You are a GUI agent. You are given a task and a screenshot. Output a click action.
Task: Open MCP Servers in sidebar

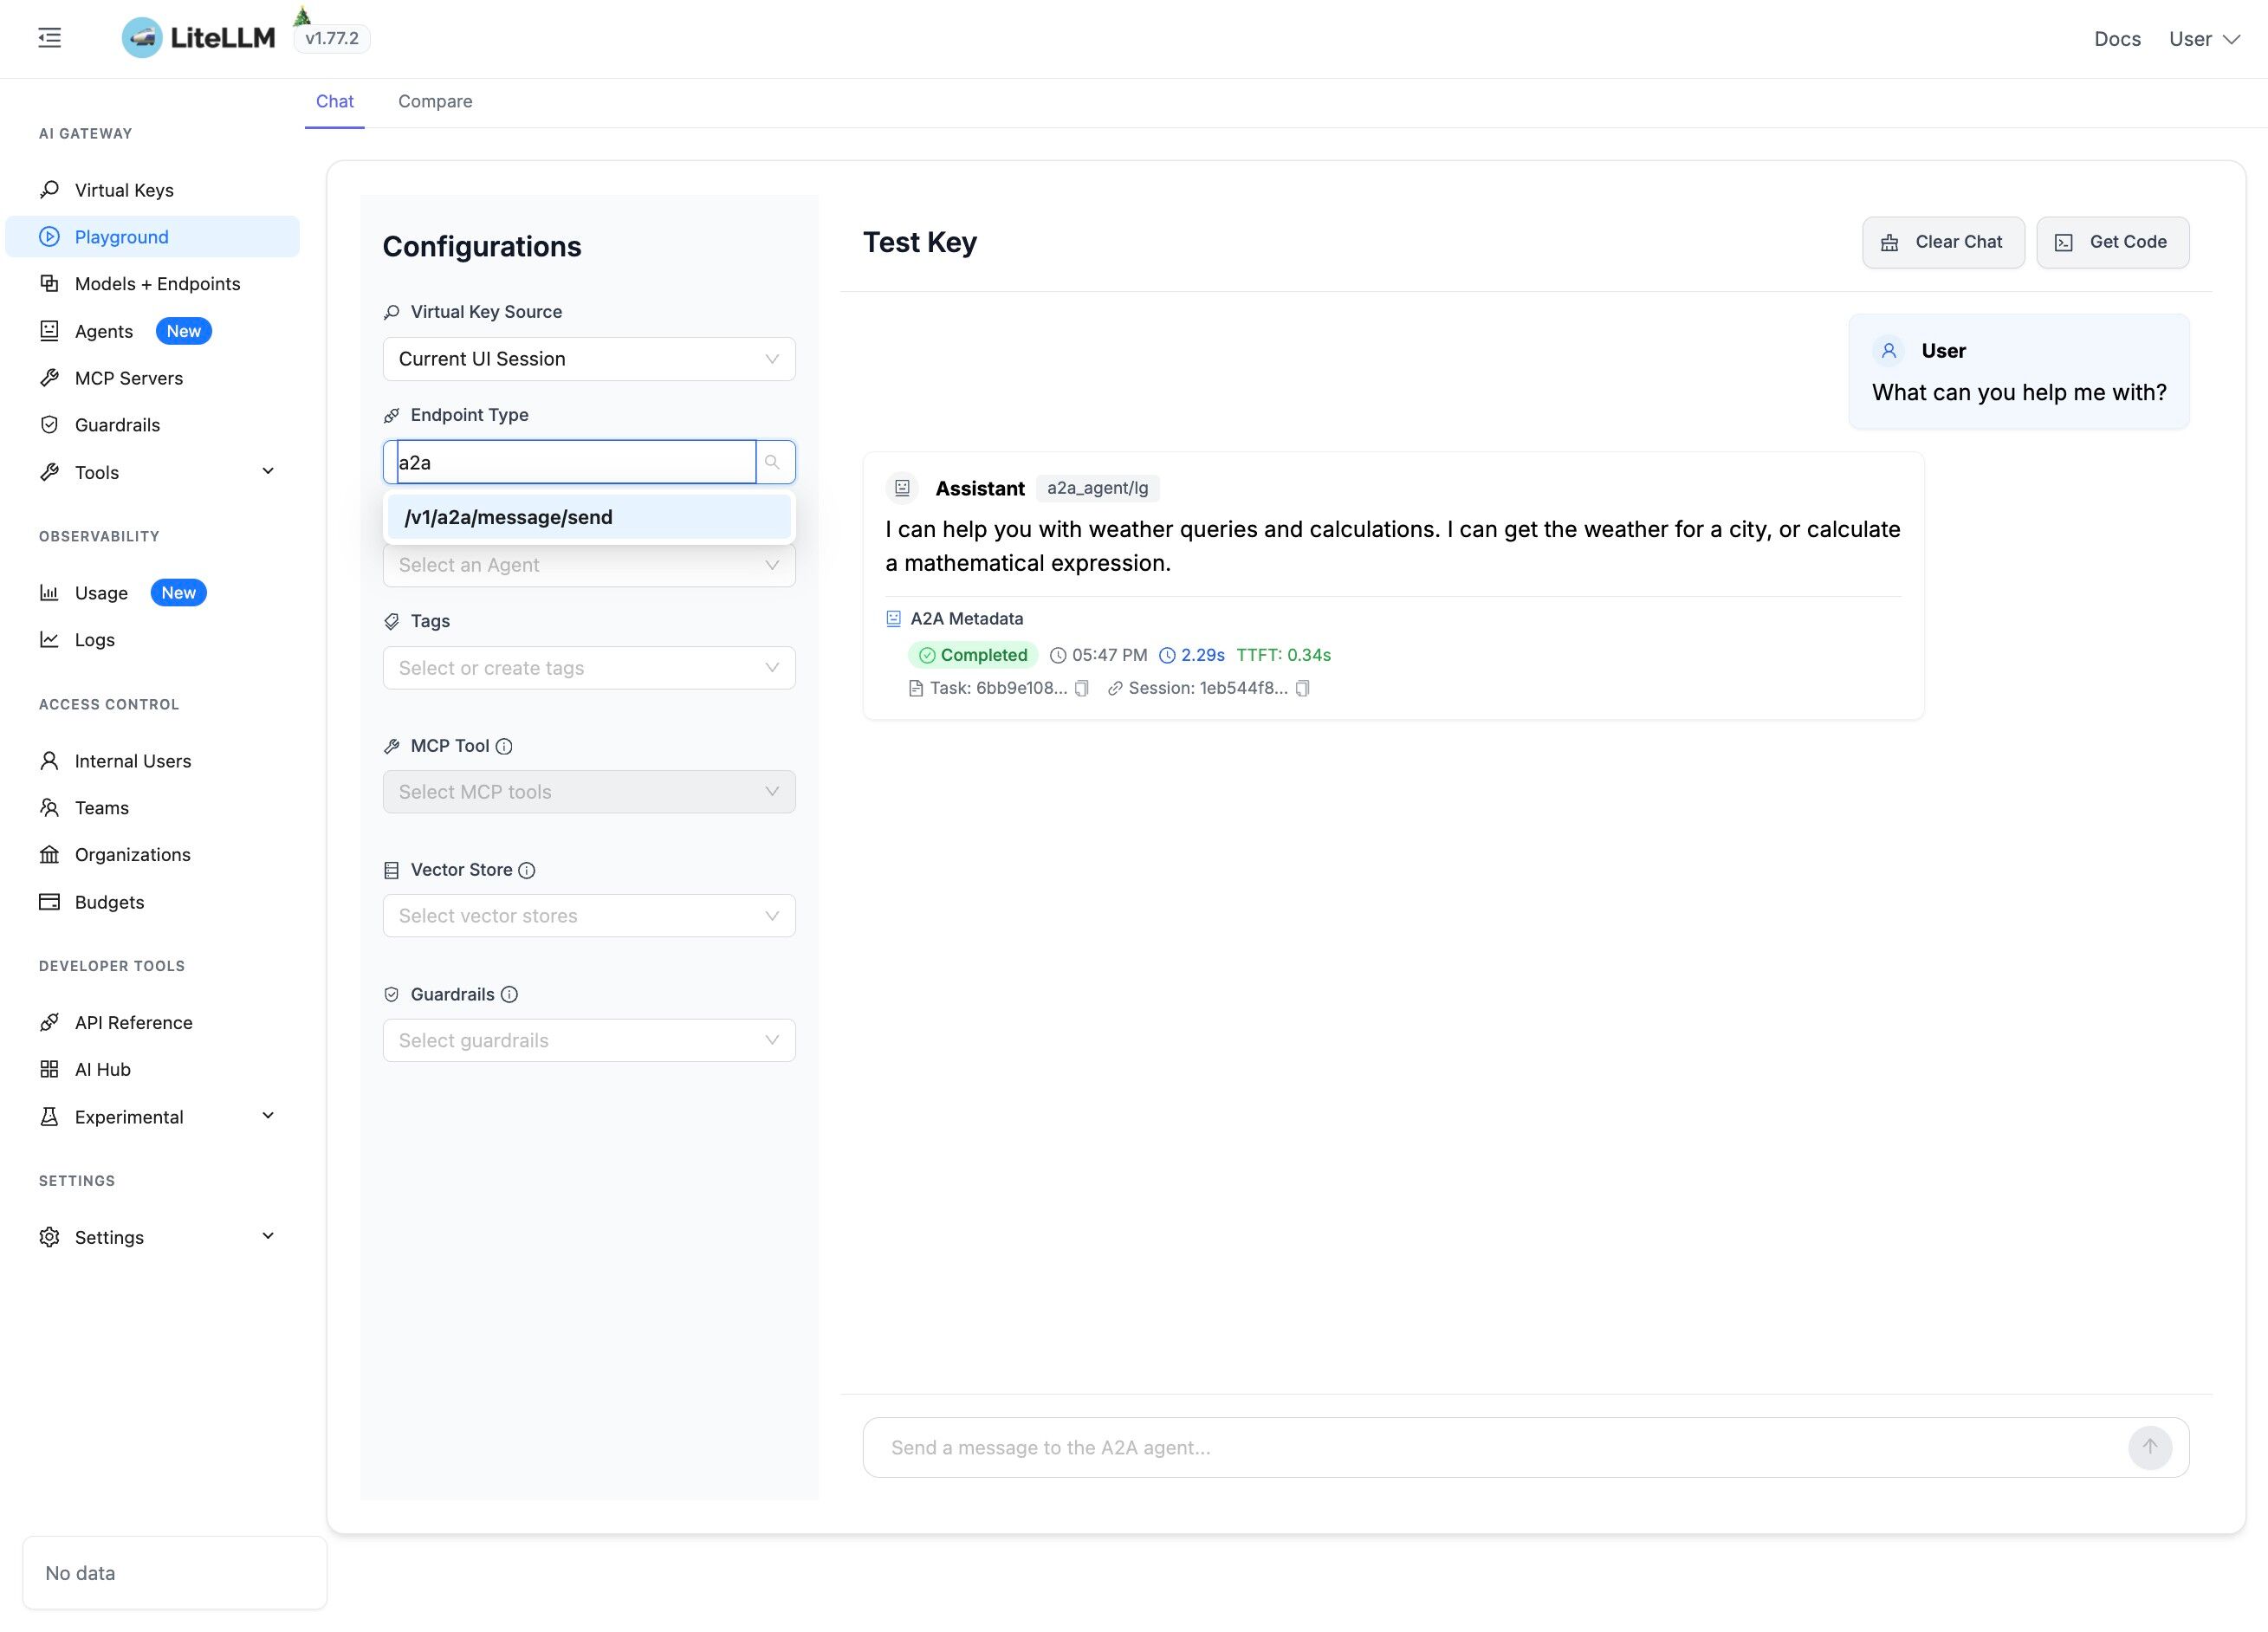[129, 378]
